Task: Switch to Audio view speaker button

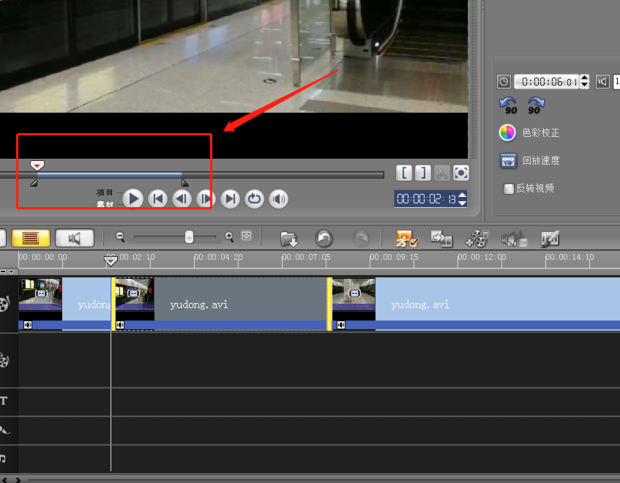Action: point(75,238)
